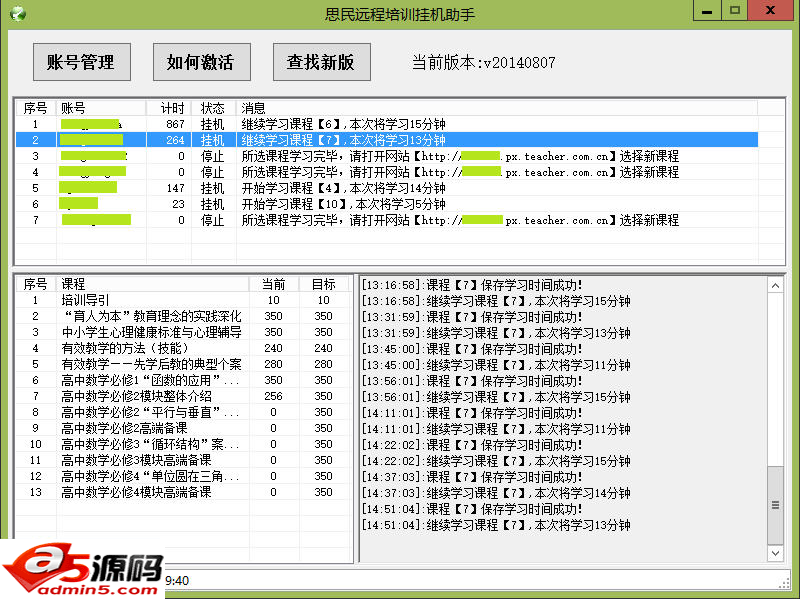Click 查找新版 to check for updates
This screenshot has height=599, width=800.
click(321, 62)
